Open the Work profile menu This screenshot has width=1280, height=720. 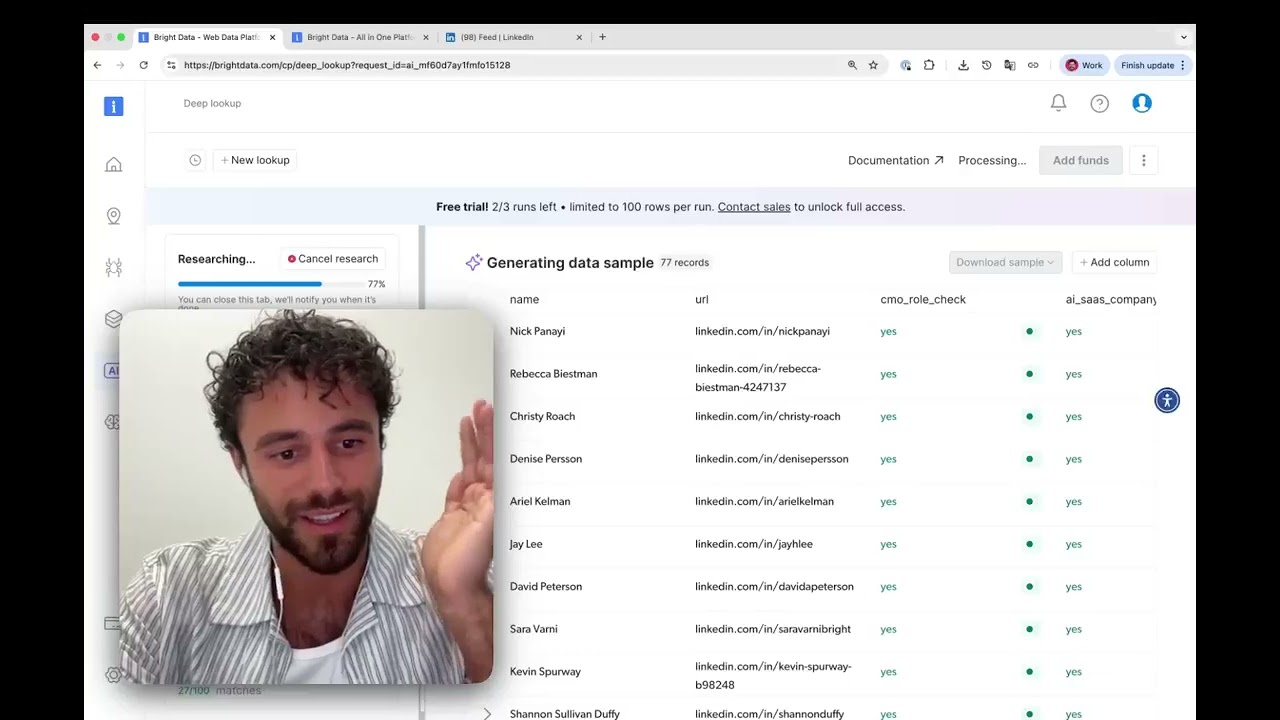tap(1084, 65)
